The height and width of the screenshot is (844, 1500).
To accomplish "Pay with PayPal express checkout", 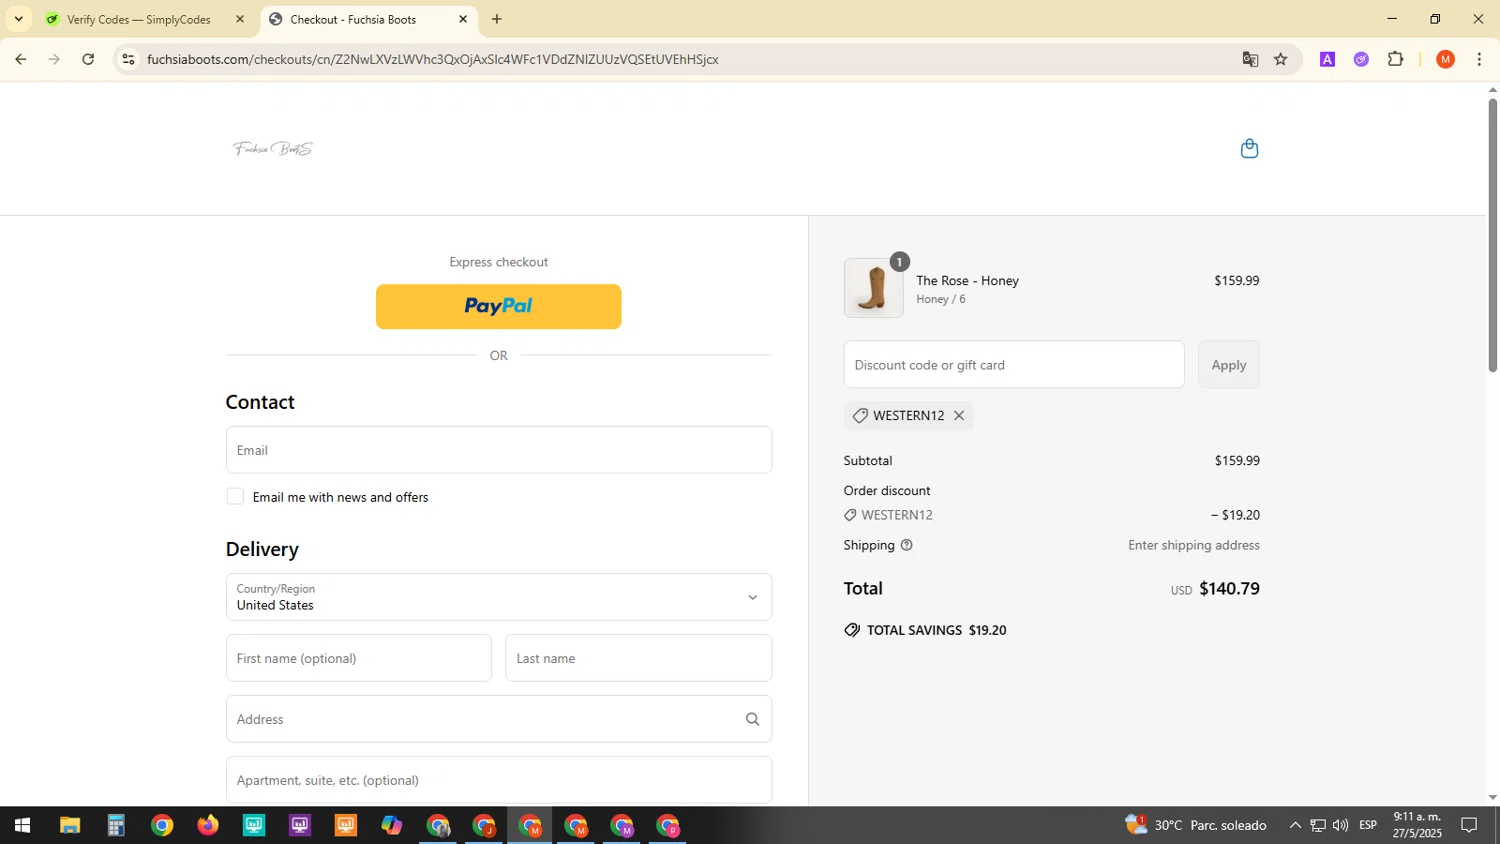I will point(499,306).
